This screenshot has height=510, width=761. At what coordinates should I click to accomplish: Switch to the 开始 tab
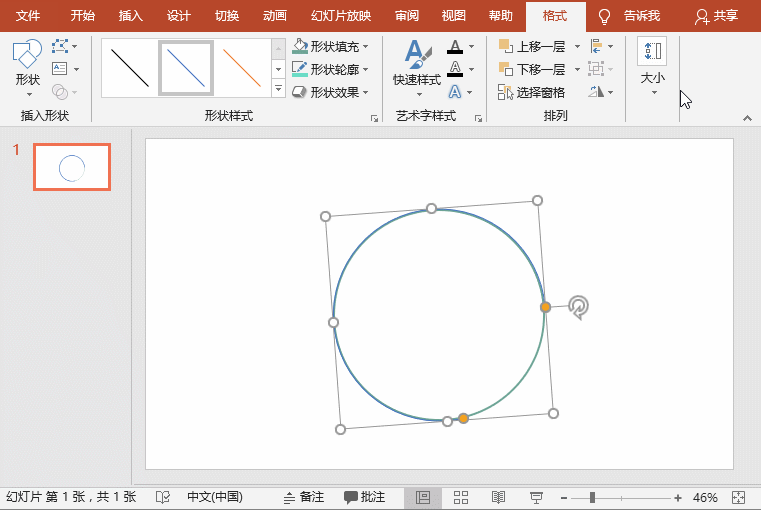click(x=82, y=16)
